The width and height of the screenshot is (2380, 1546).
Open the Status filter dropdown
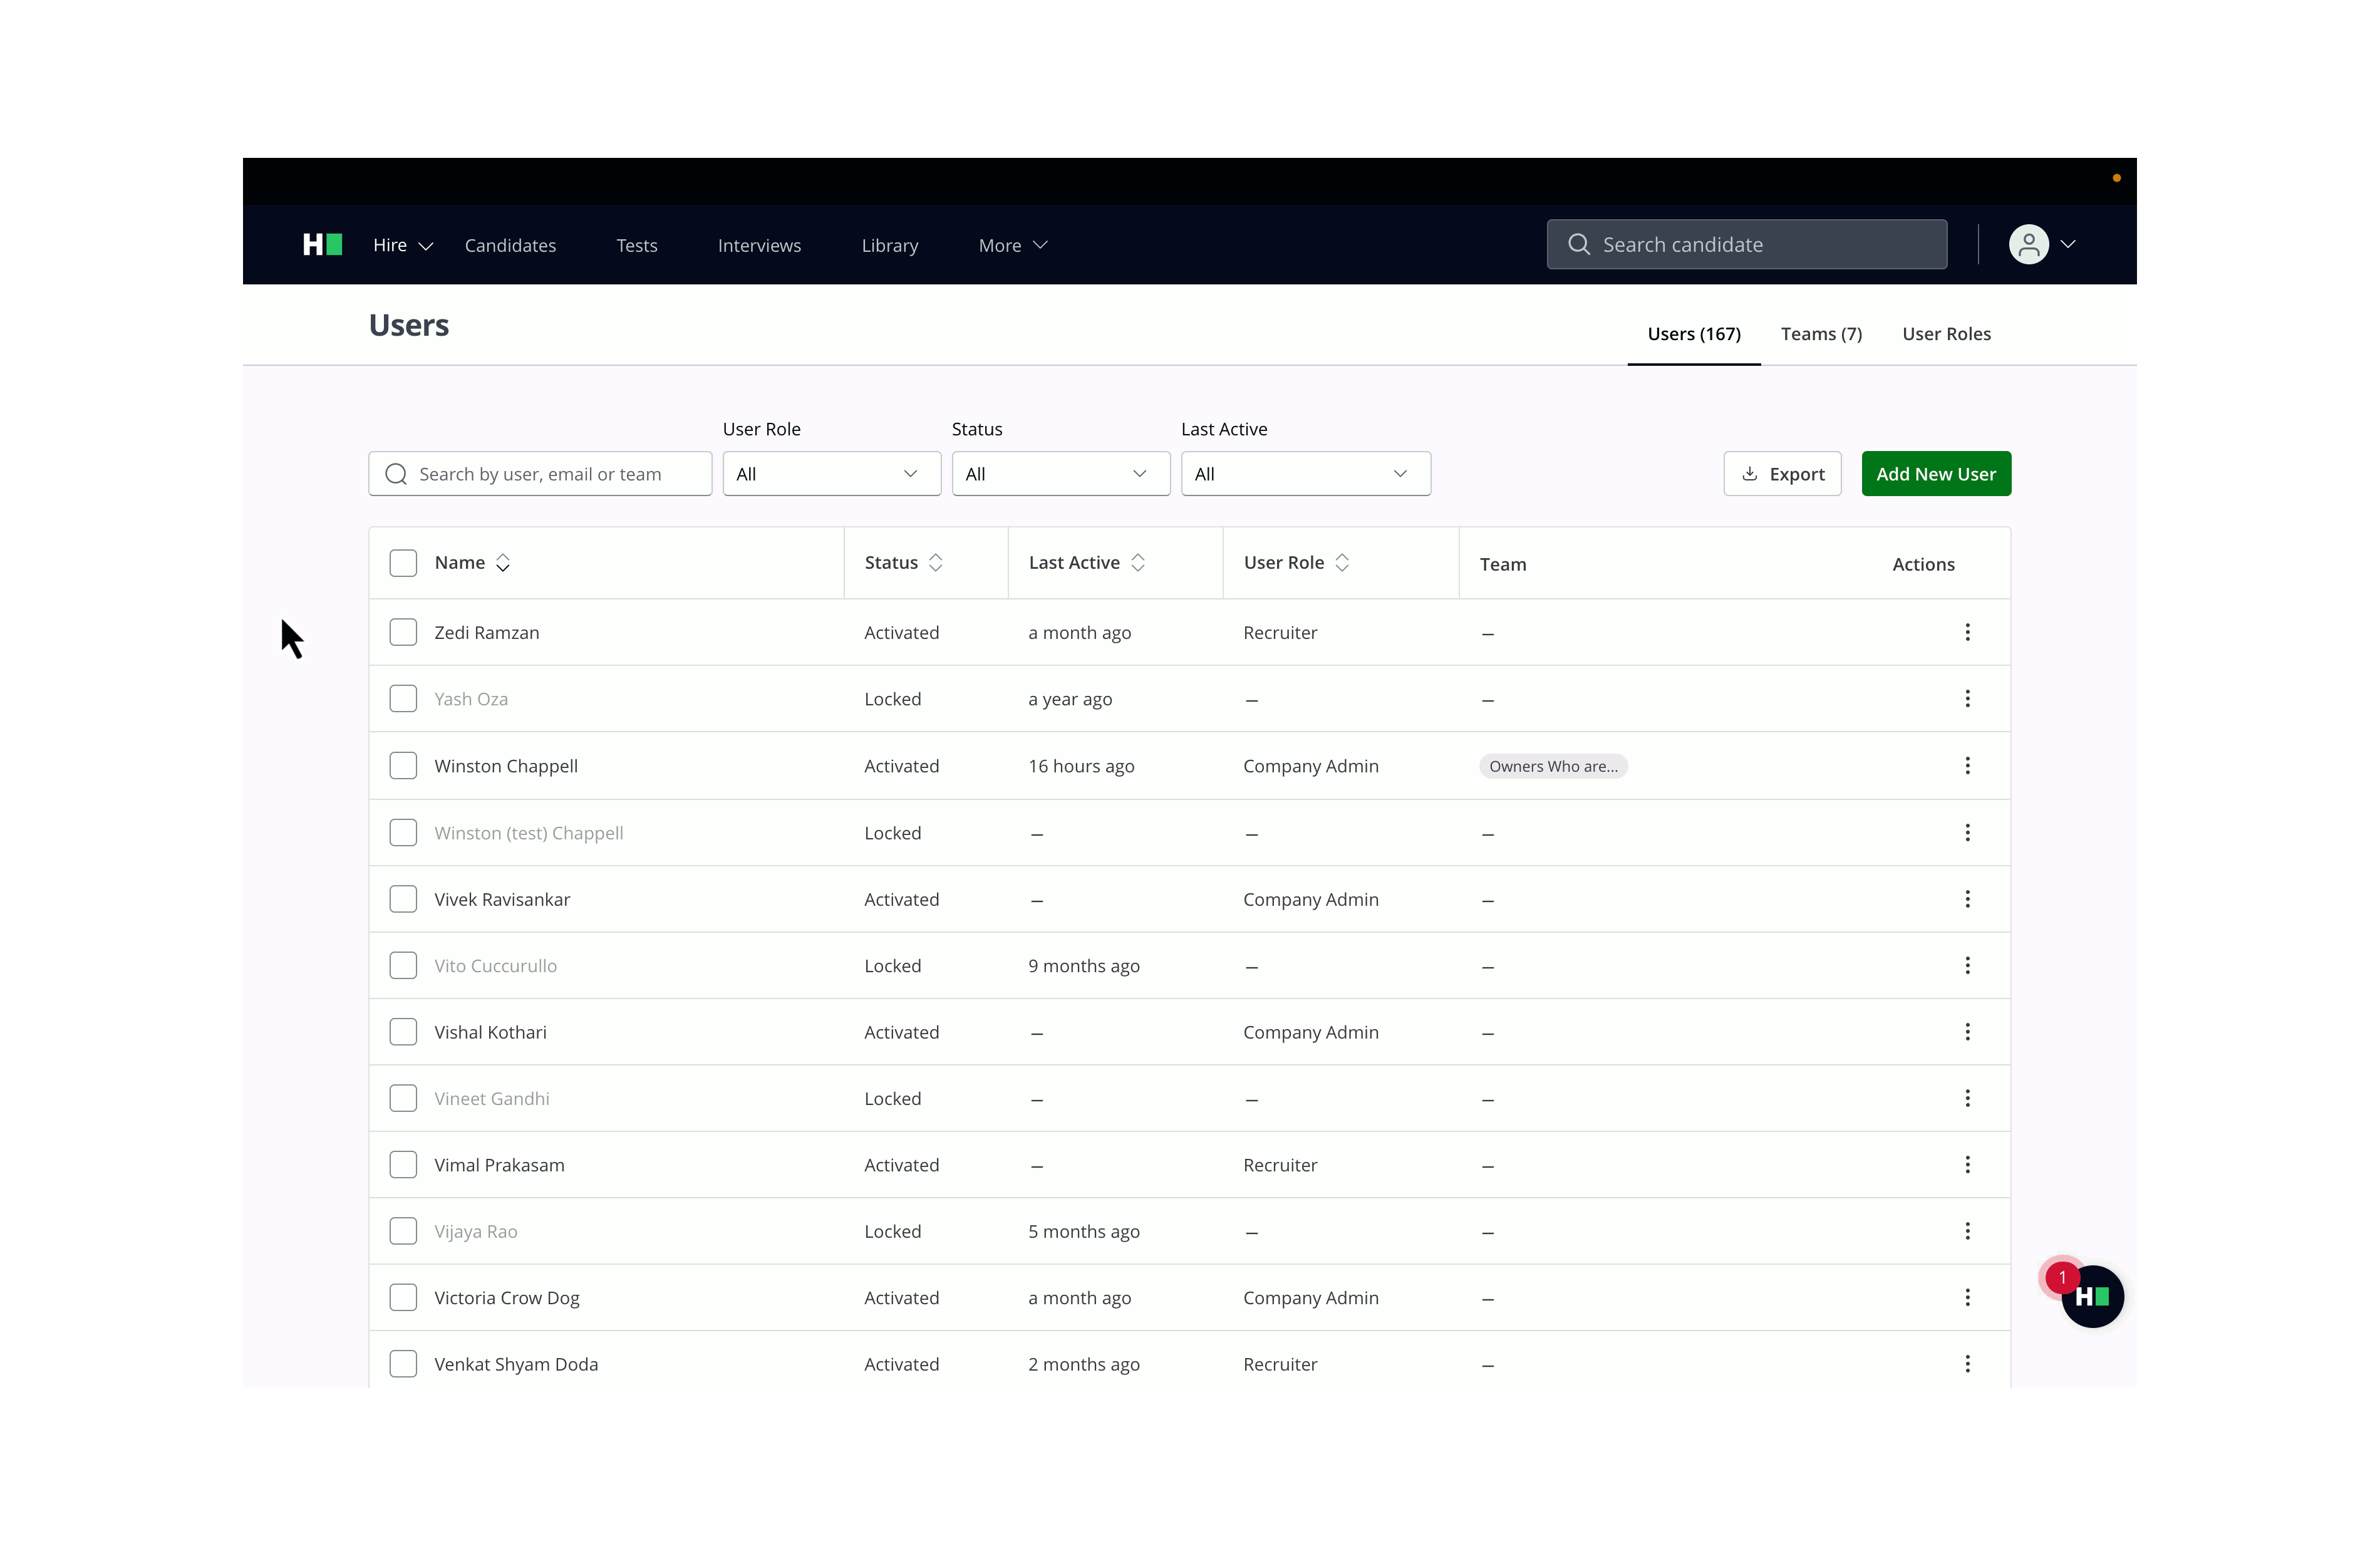coord(1060,474)
